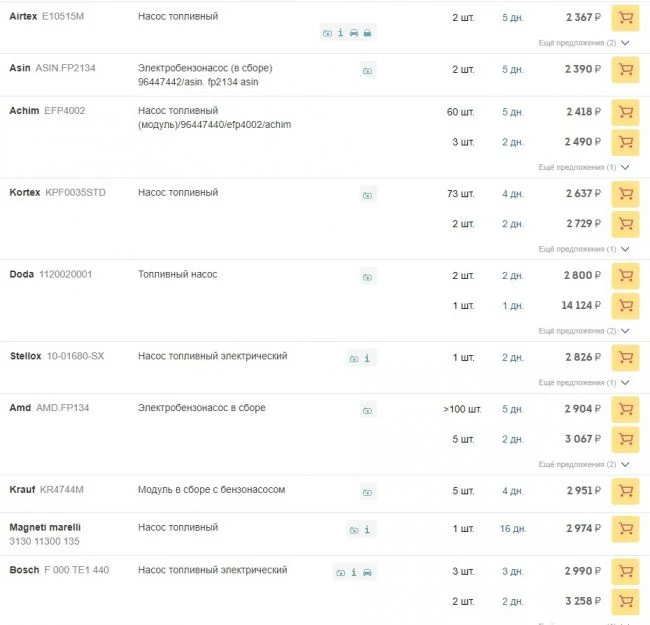Expand more offers under Achim EFP4002
This screenshot has width=650, height=625.
coord(584,167)
